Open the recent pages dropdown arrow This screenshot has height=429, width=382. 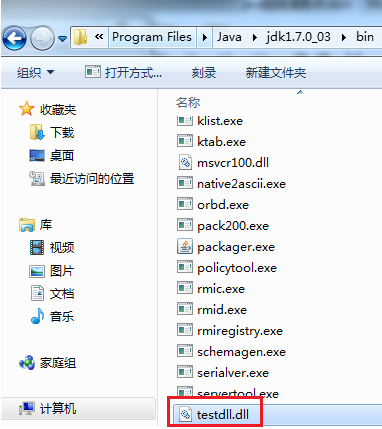pyautogui.click(x=62, y=39)
